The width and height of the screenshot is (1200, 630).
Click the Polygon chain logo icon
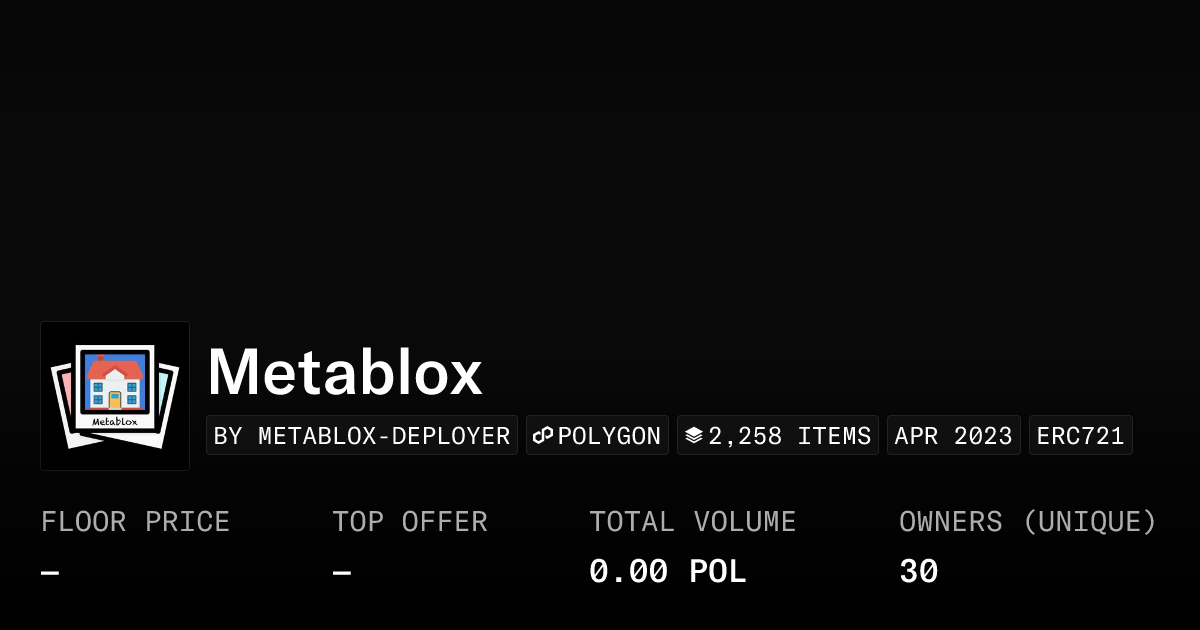tap(543, 436)
